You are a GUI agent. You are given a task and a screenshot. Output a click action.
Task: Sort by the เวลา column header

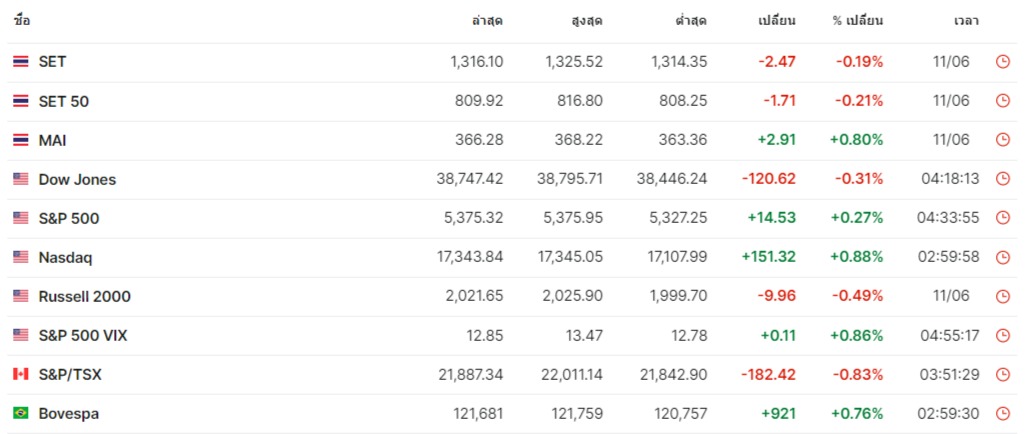[x=966, y=20]
